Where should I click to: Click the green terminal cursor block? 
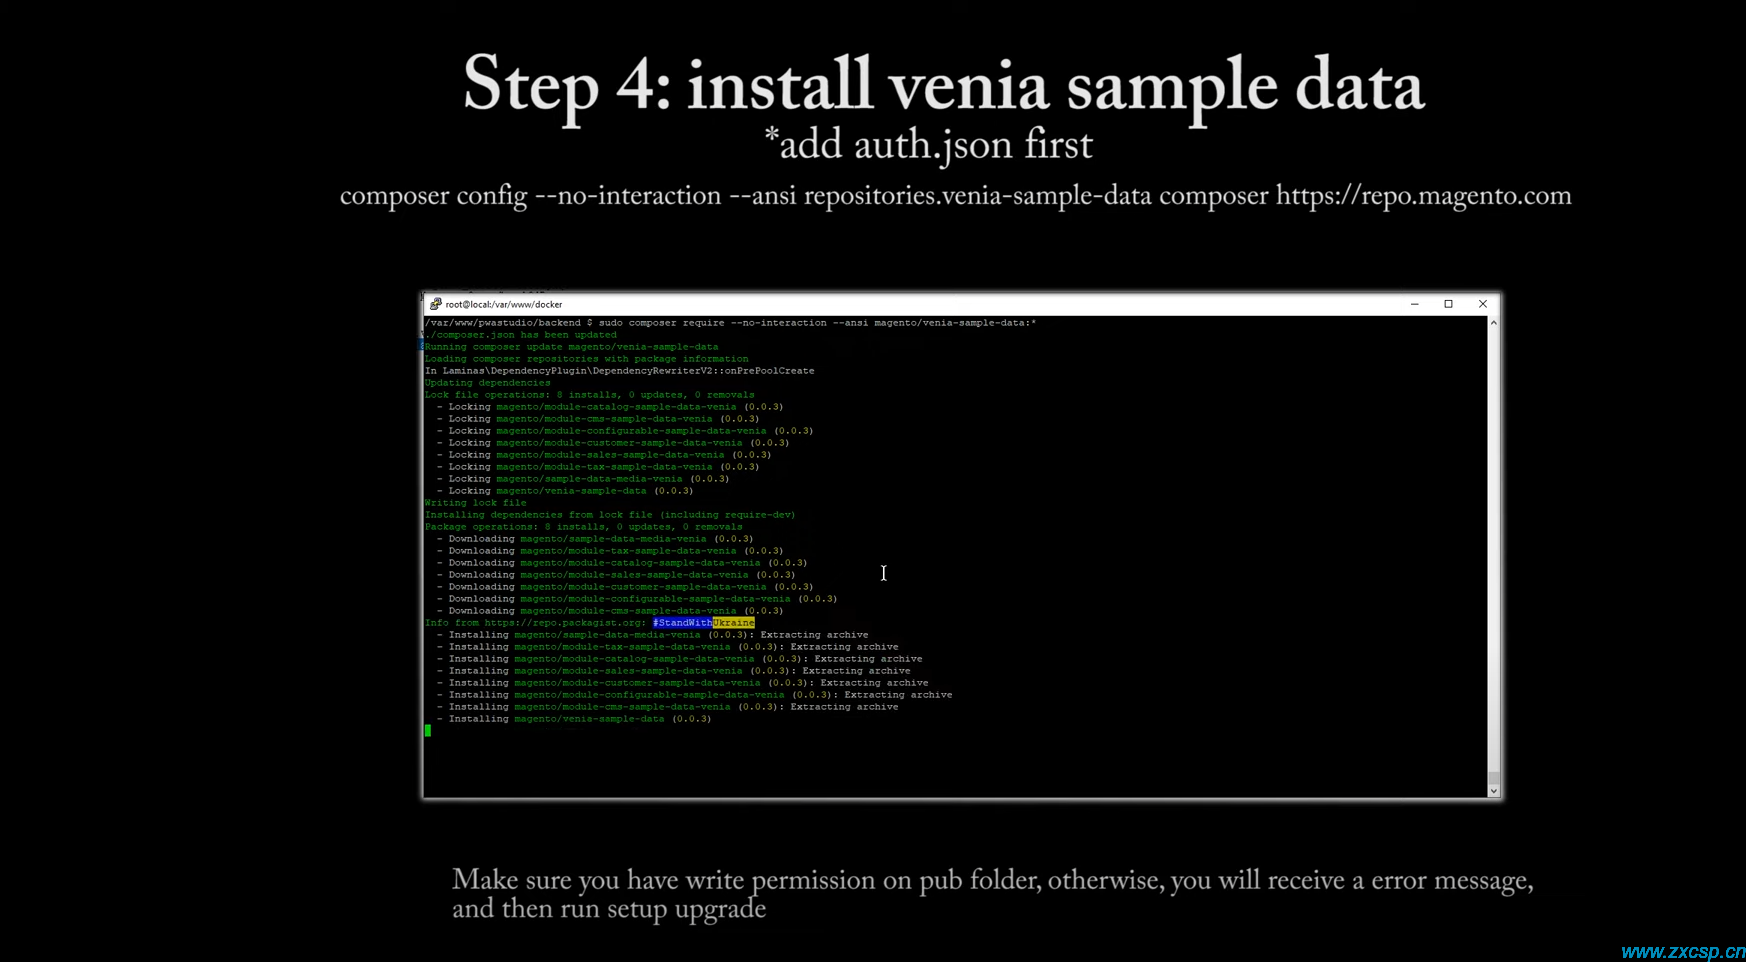428,731
